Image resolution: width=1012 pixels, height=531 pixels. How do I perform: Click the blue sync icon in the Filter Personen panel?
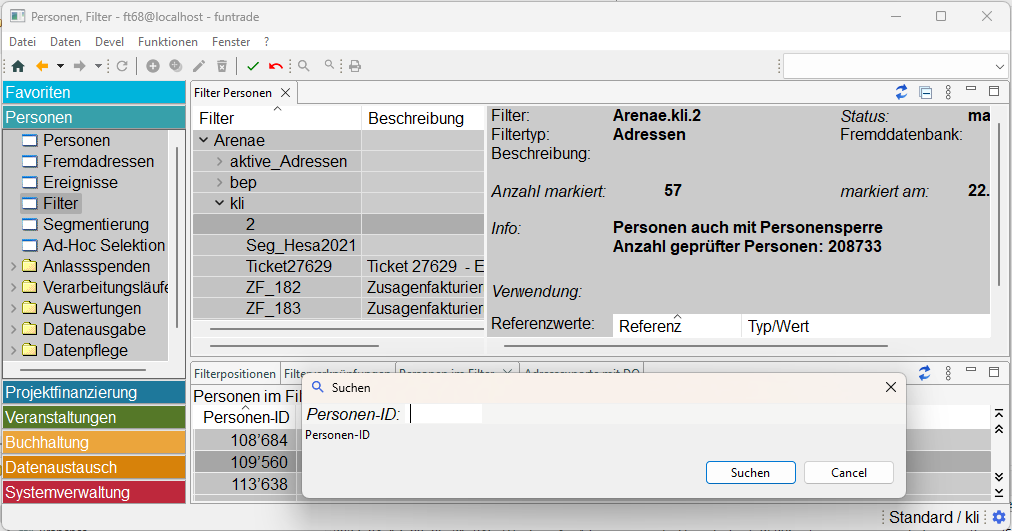[901, 92]
